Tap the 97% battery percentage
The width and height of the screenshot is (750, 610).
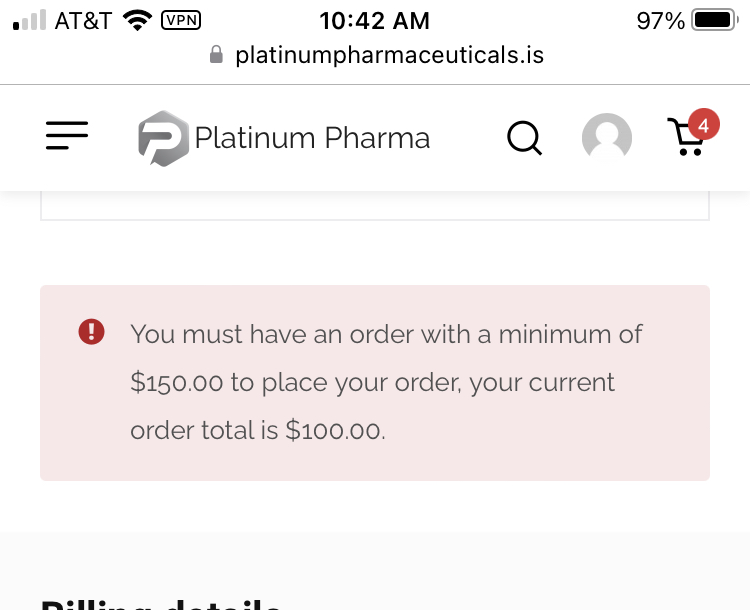point(660,20)
